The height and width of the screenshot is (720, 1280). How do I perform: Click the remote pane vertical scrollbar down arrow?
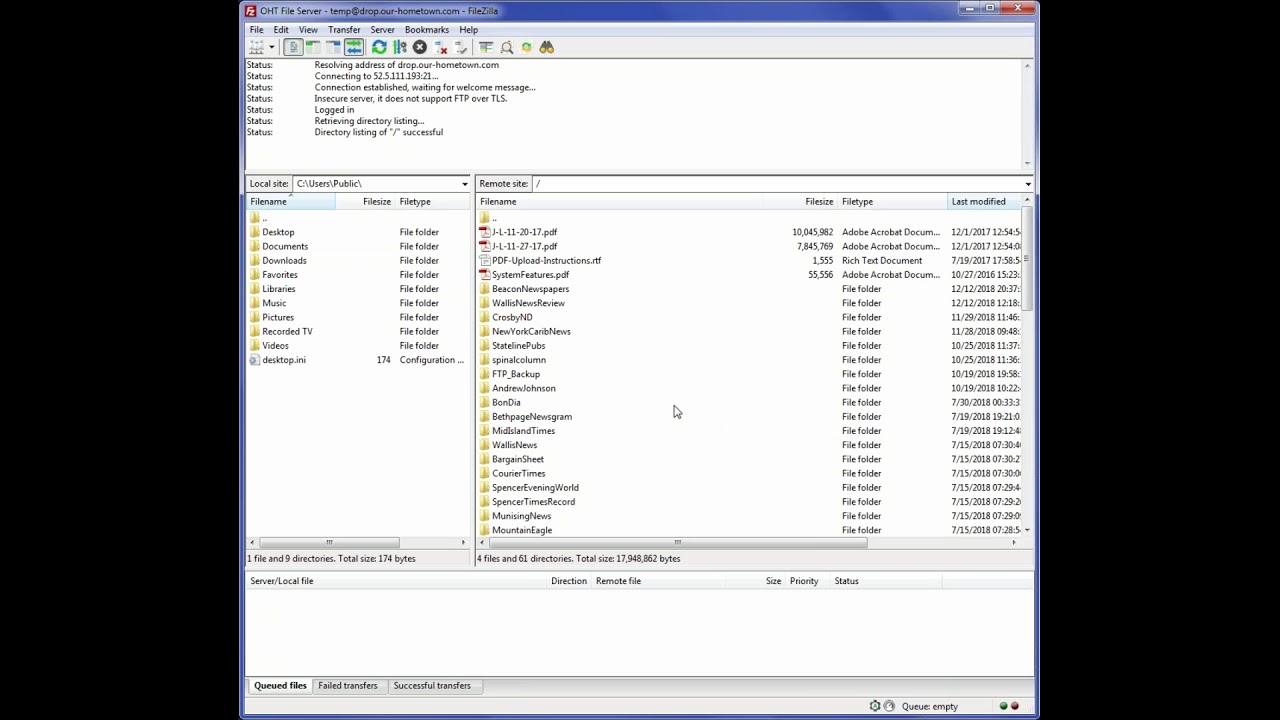tap(1027, 530)
